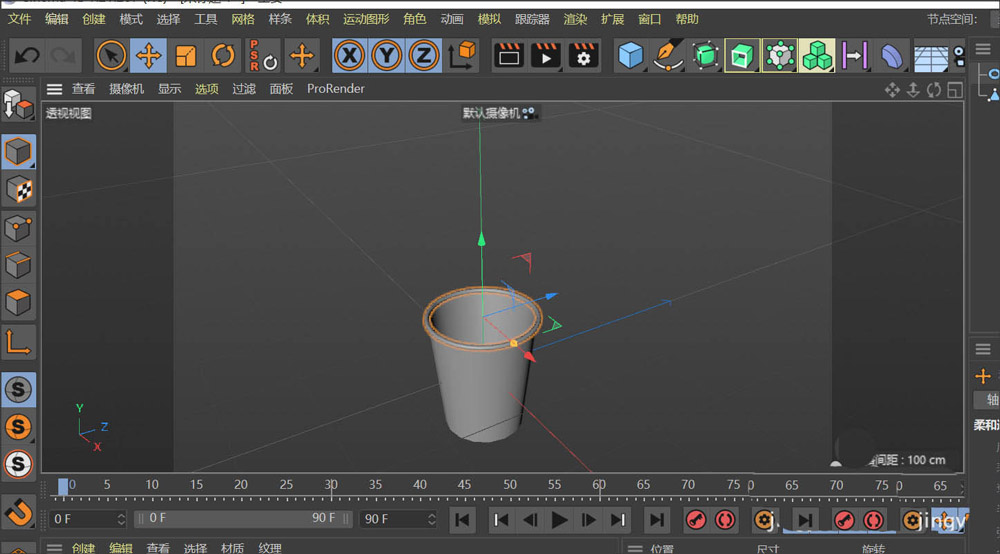This screenshot has width=1000, height=554.
Task: Click Render to Picture Viewer icon
Action: (x=546, y=55)
